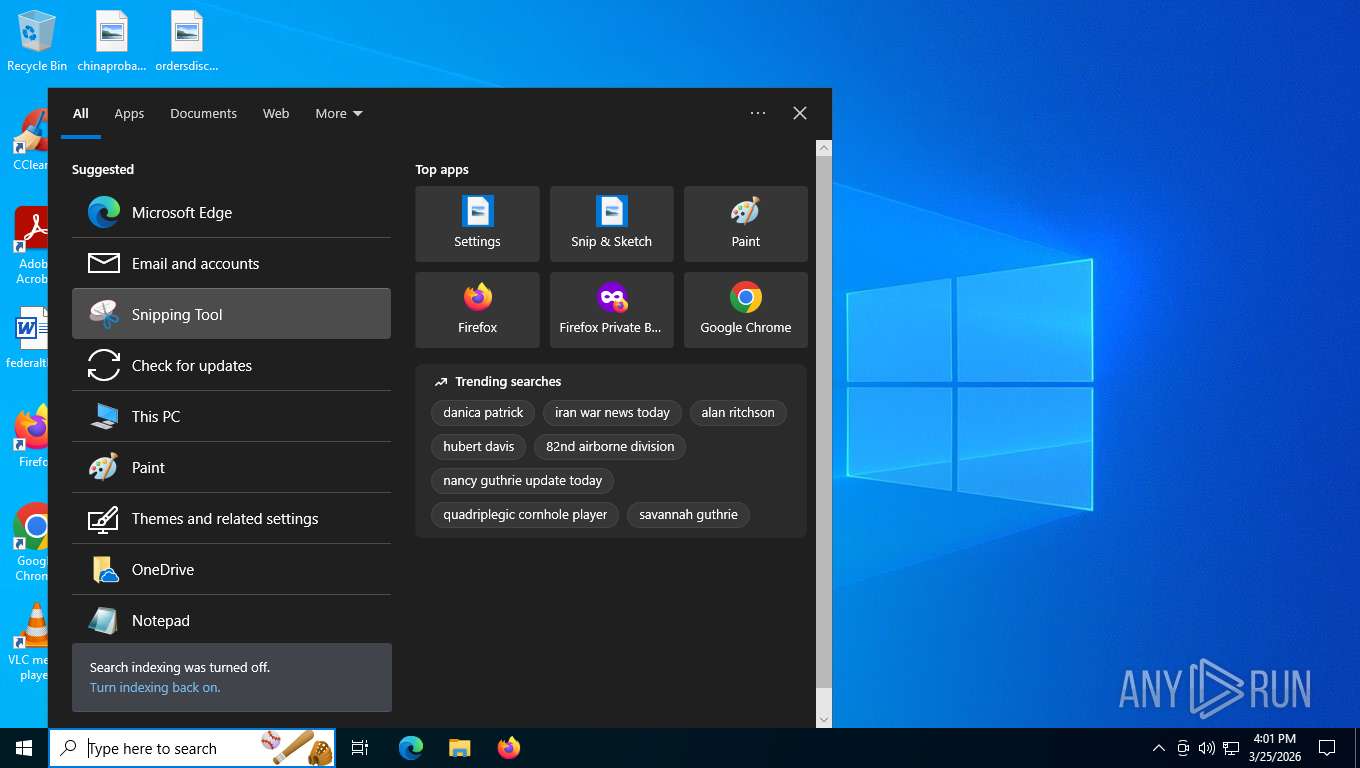
Task: Open Email and accounts suggestion
Action: (231, 263)
